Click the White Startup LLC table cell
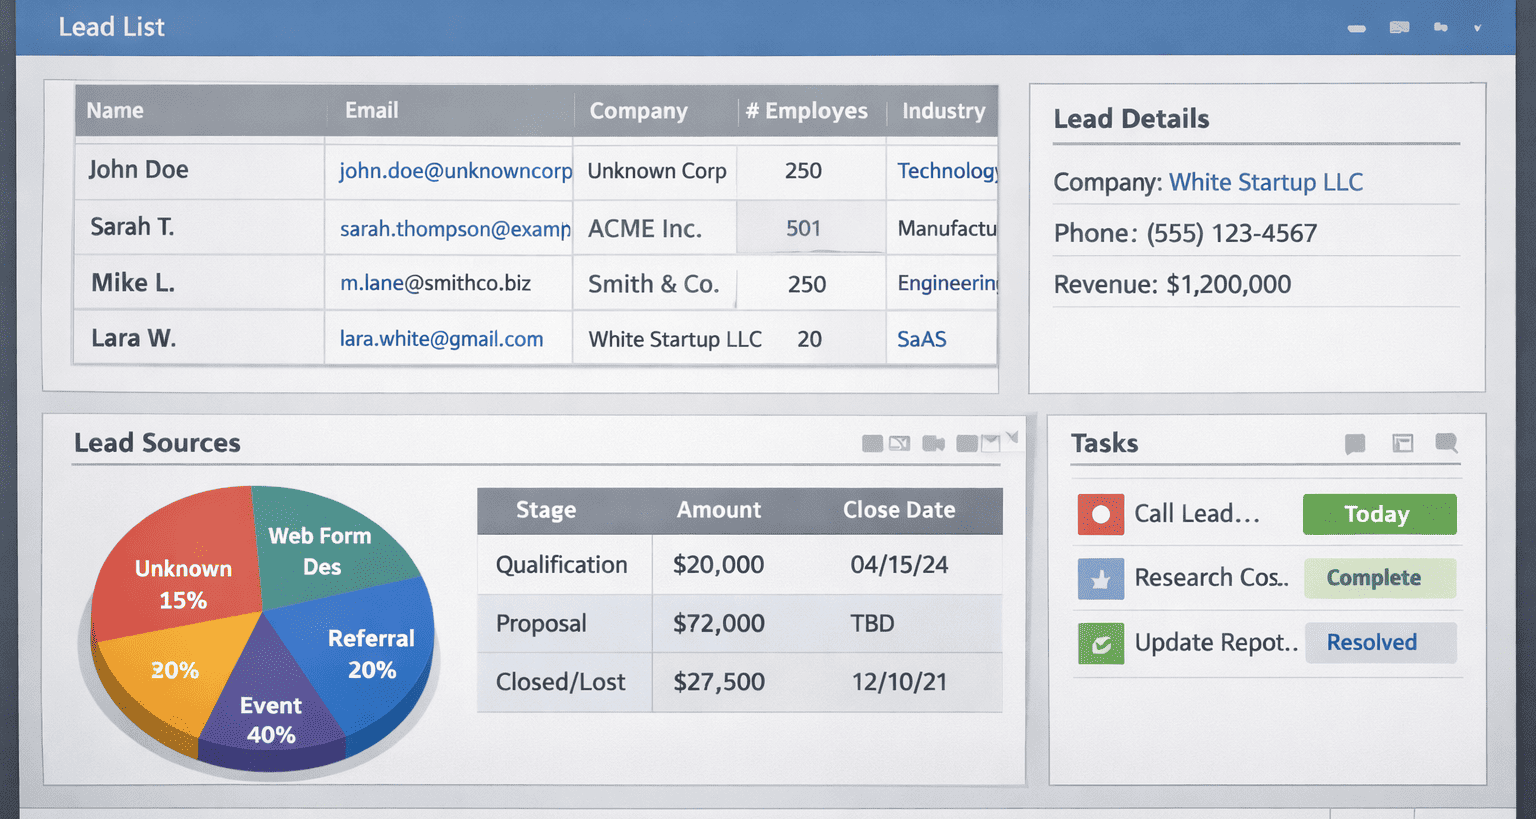This screenshot has height=819, width=1536. pos(675,339)
